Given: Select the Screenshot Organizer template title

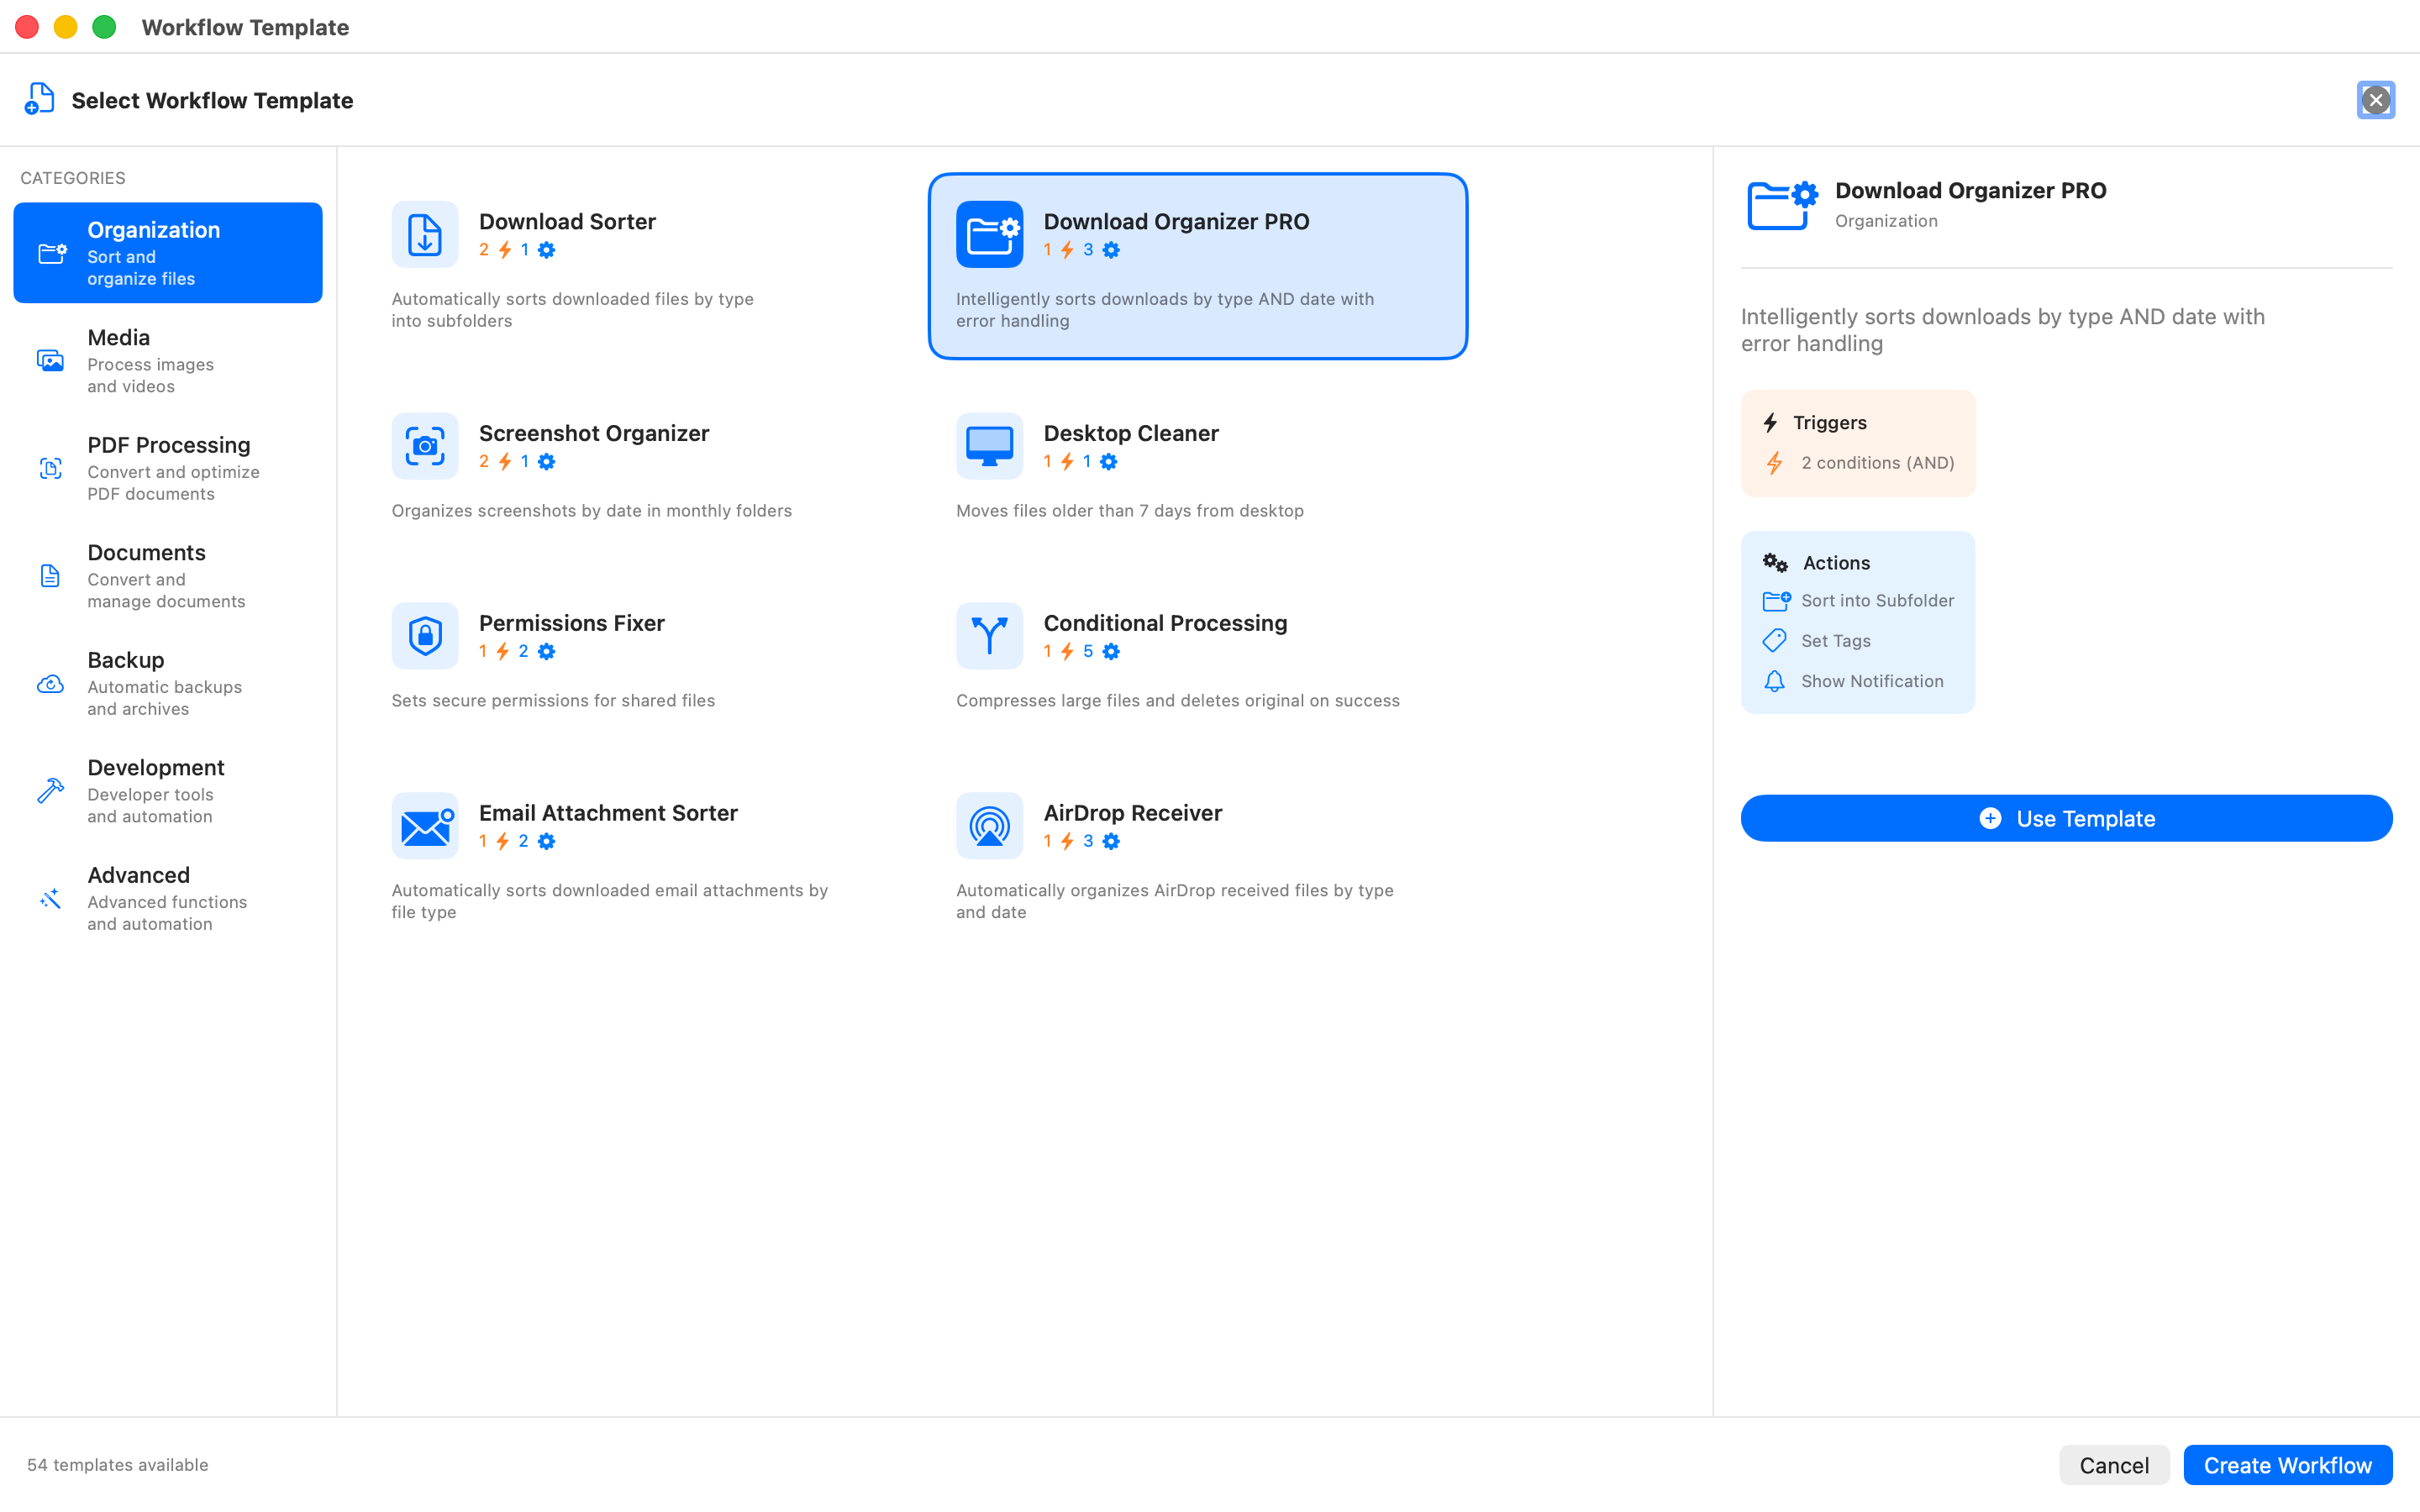Looking at the screenshot, I should 594,433.
